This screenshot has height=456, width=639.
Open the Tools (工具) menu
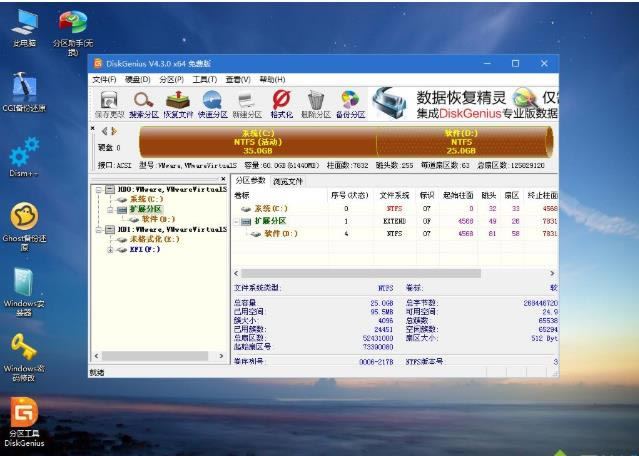[x=205, y=79]
